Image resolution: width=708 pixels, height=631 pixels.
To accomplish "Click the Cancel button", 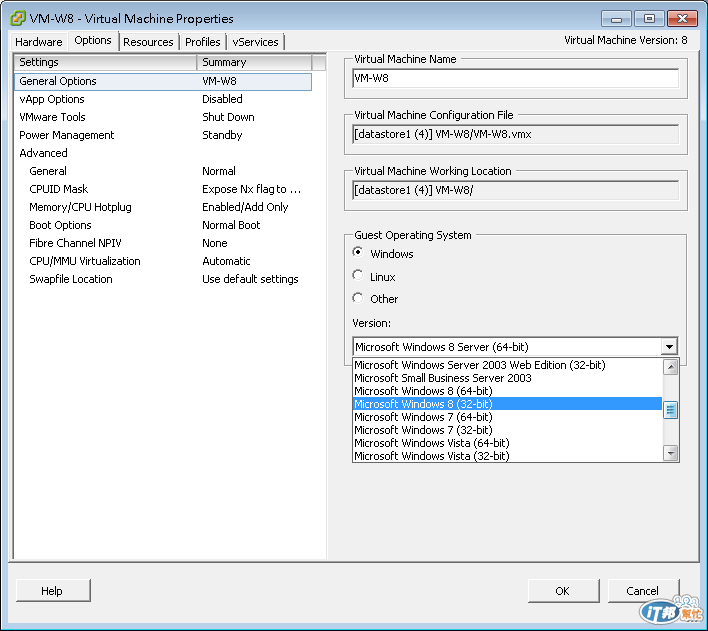I will coord(643,591).
